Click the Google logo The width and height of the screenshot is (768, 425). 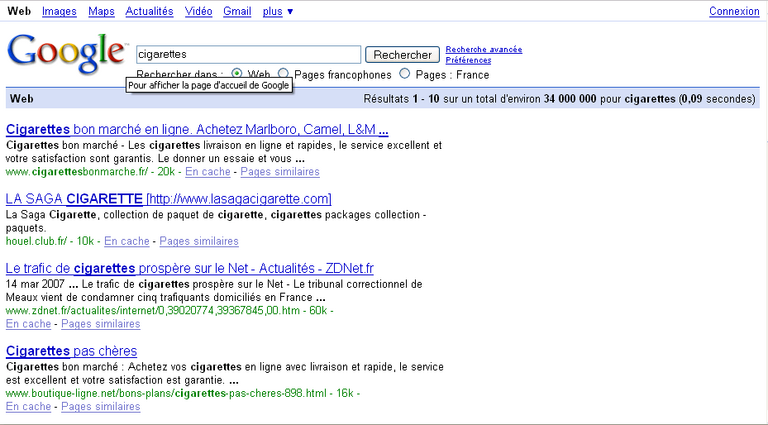66,53
